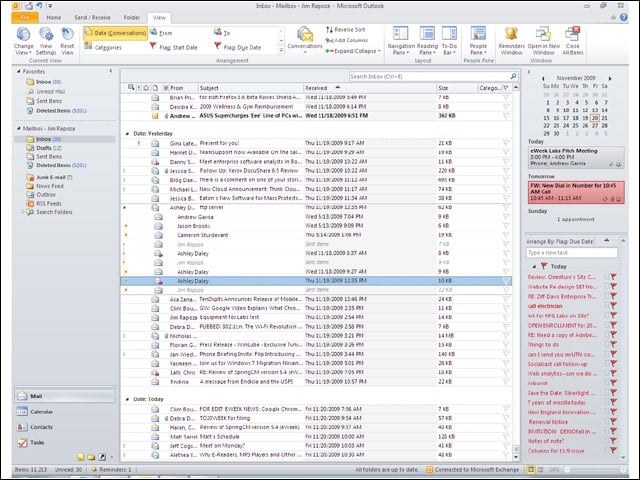Toggle flag on call electrician task
This screenshot has width=640, height=480.
point(613,306)
